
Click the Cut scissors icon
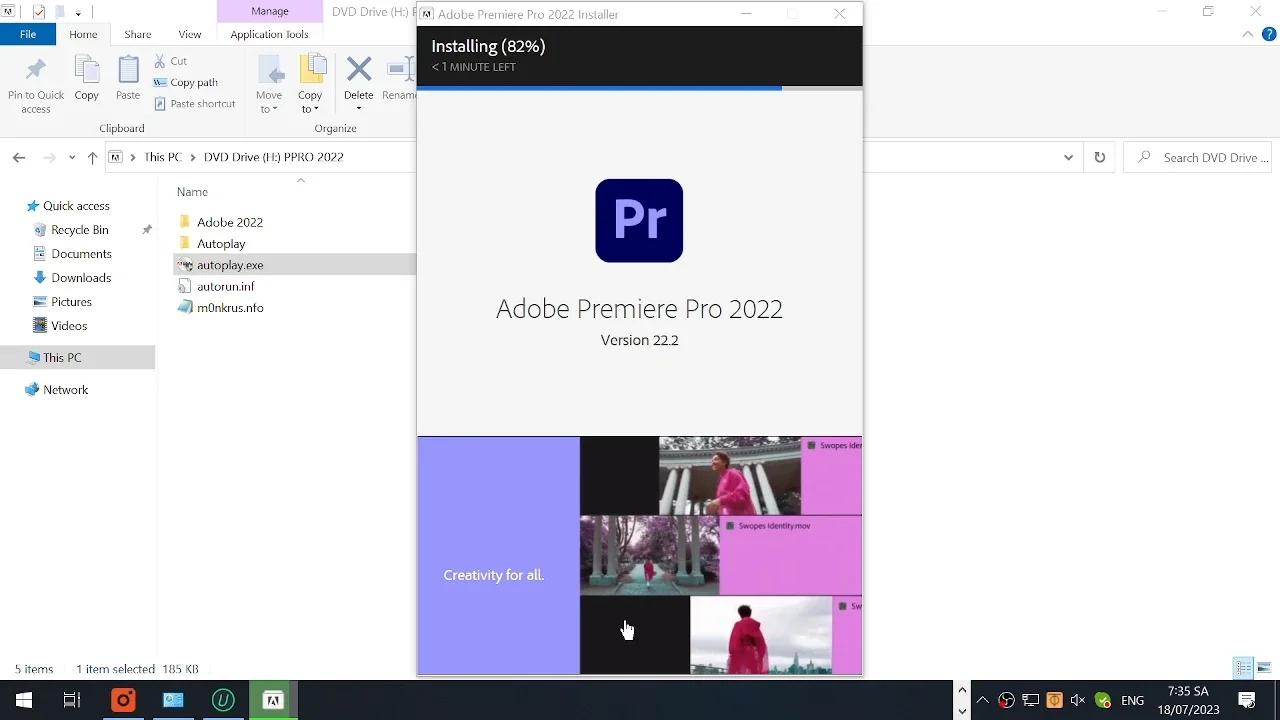point(158,61)
